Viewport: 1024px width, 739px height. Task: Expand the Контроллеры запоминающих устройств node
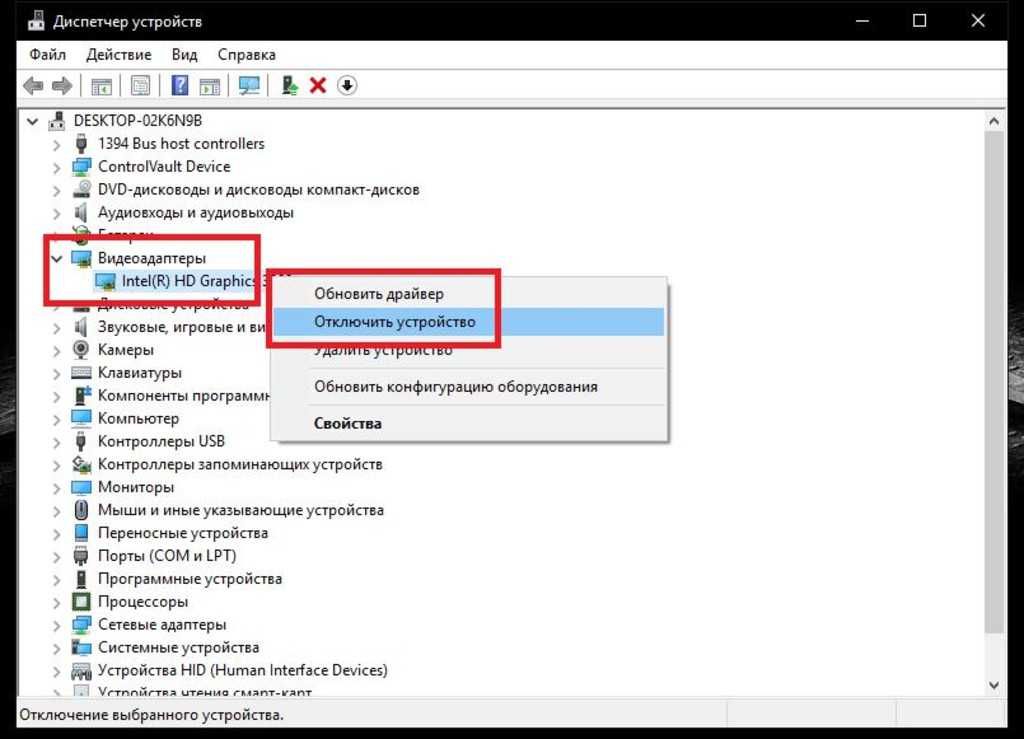(x=57, y=465)
